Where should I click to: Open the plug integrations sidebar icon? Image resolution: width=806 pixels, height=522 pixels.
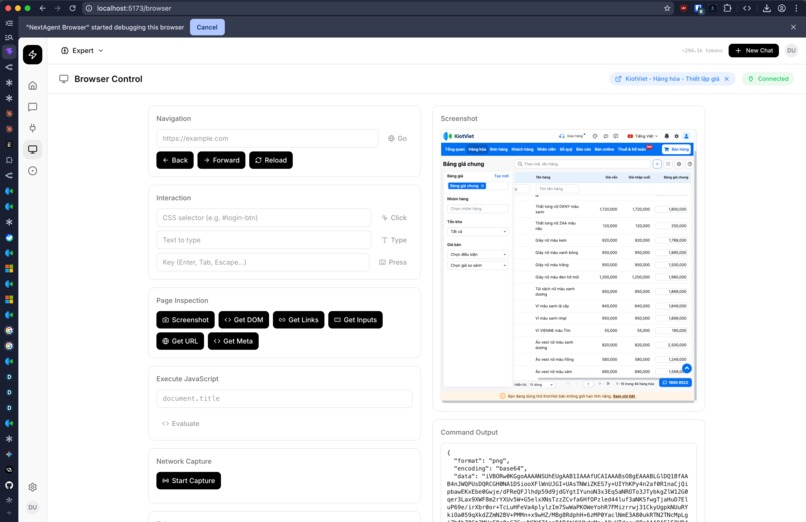coord(32,128)
